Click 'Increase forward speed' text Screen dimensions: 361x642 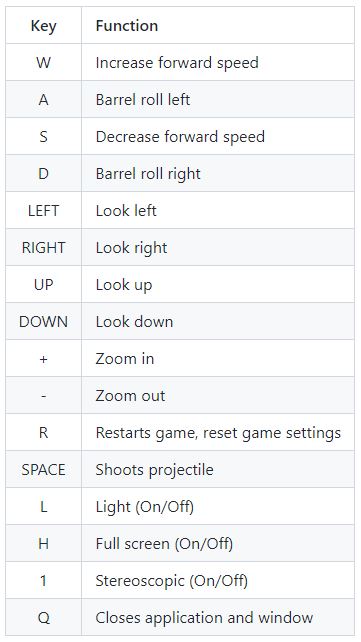click(x=177, y=63)
